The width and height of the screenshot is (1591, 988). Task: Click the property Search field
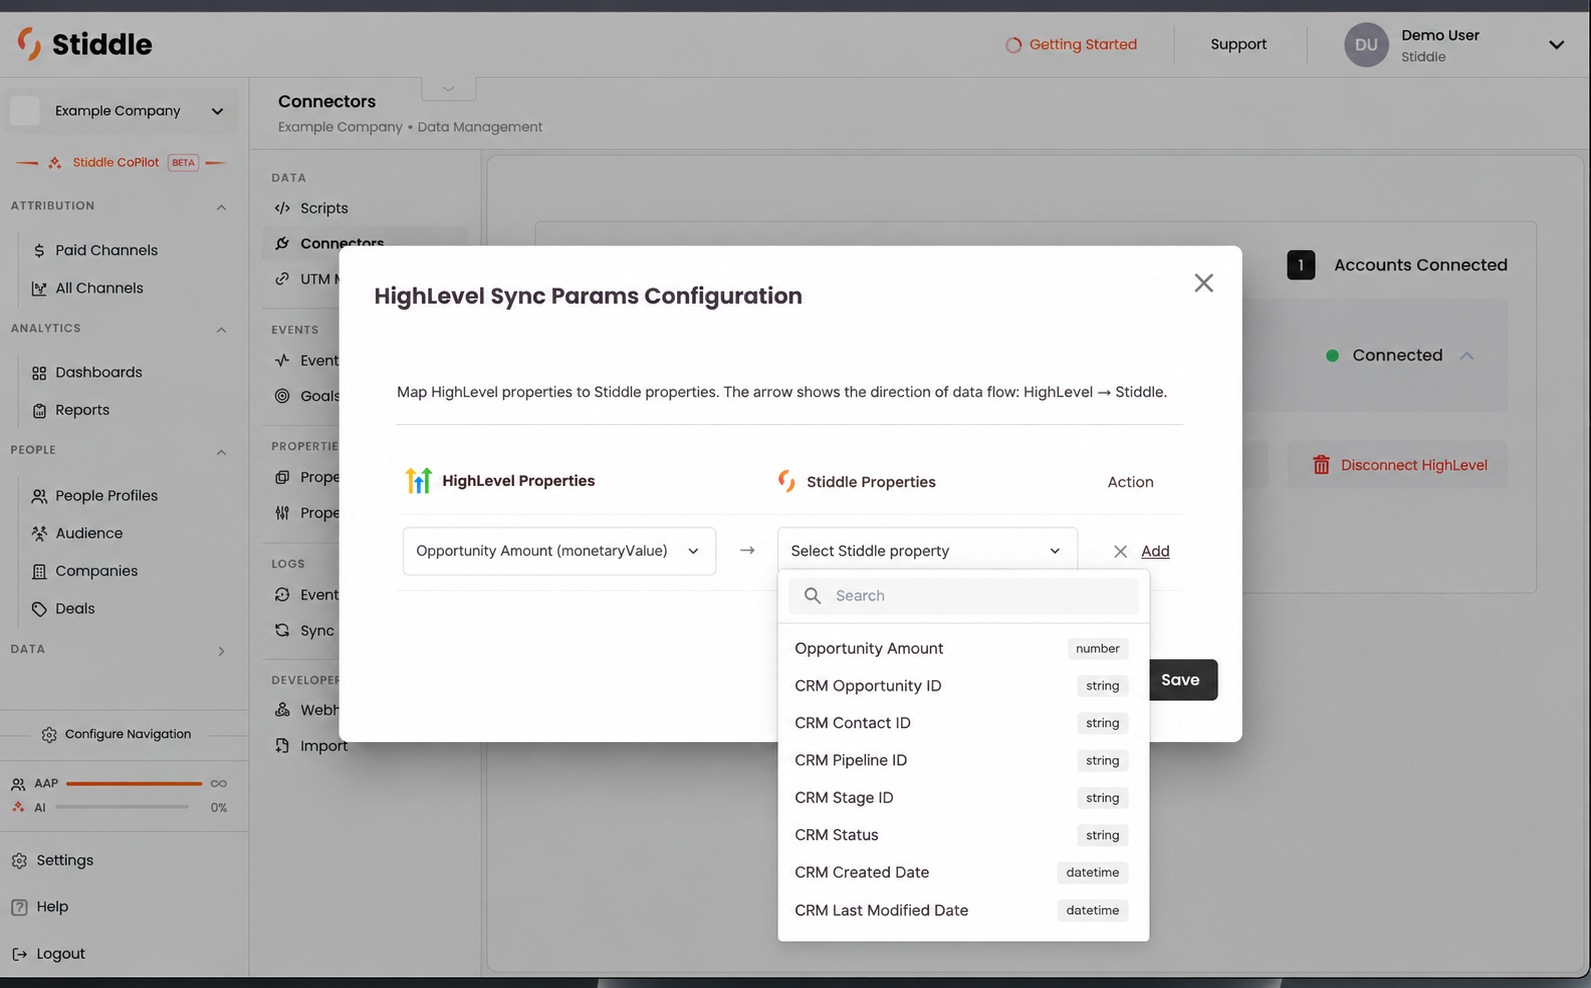963,596
